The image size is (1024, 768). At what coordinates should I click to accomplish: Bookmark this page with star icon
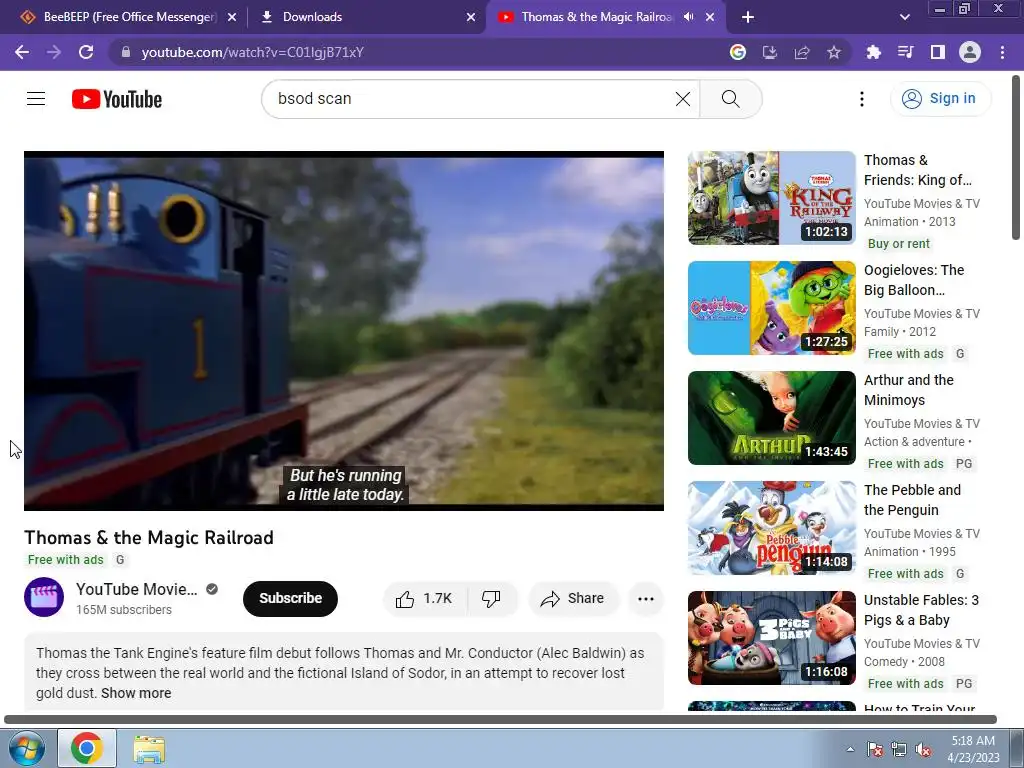click(833, 52)
